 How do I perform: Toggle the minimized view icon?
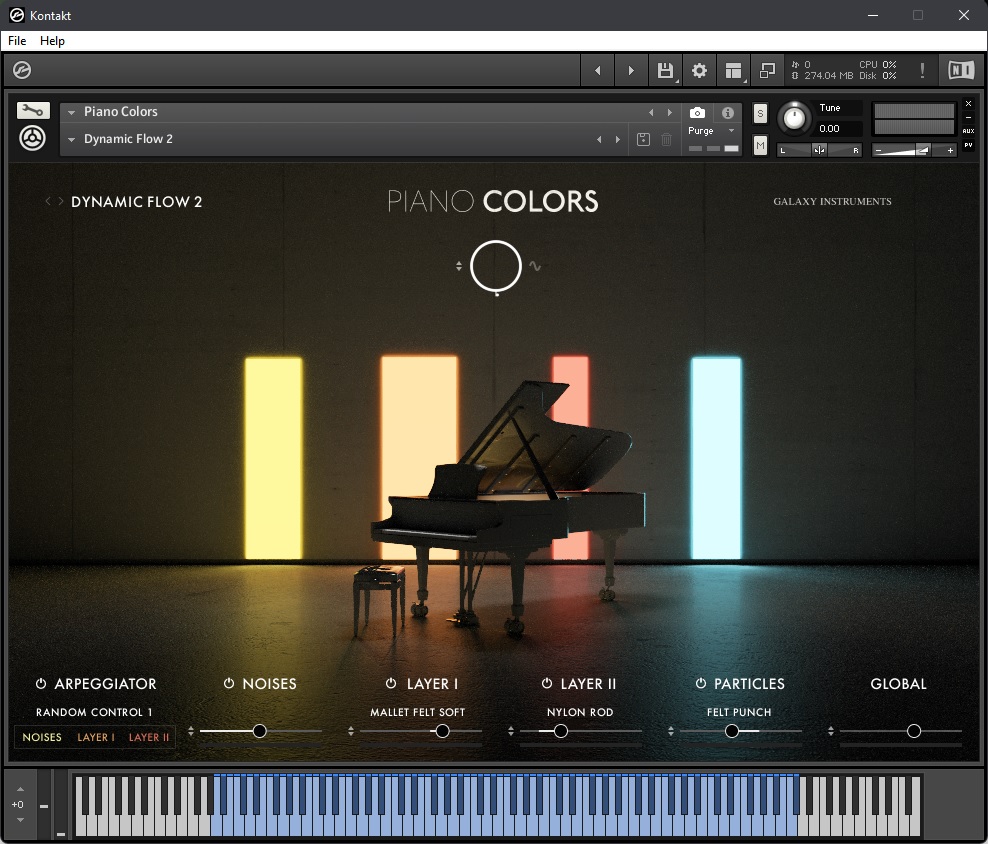click(767, 70)
